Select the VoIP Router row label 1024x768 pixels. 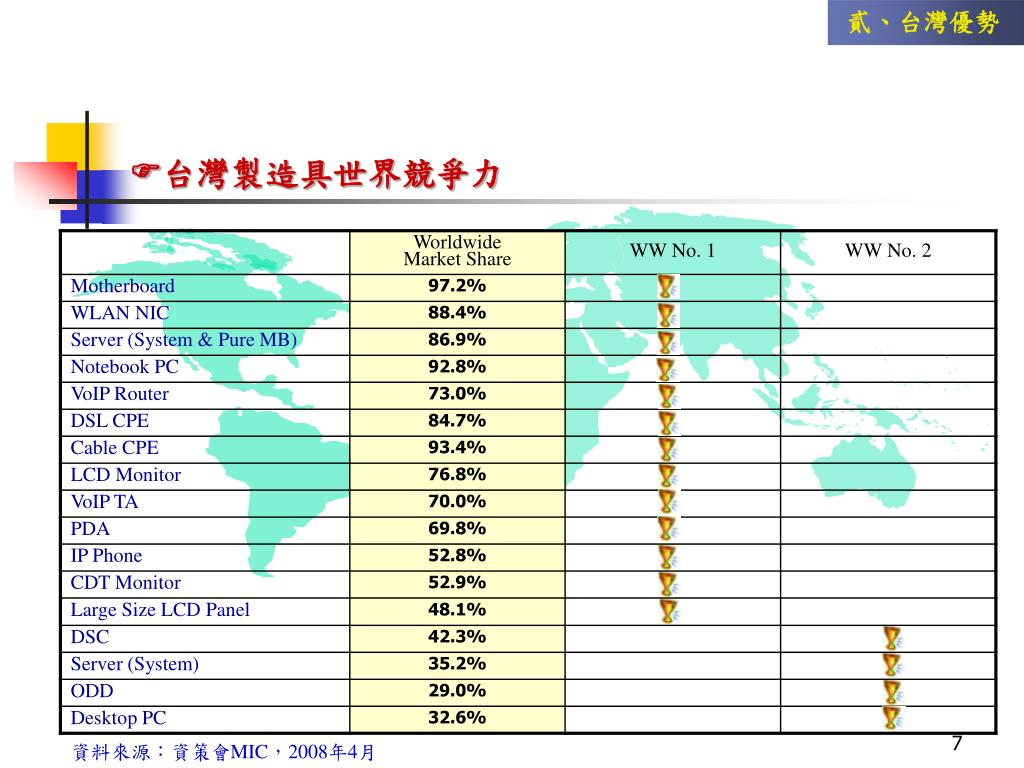tap(120, 394)
